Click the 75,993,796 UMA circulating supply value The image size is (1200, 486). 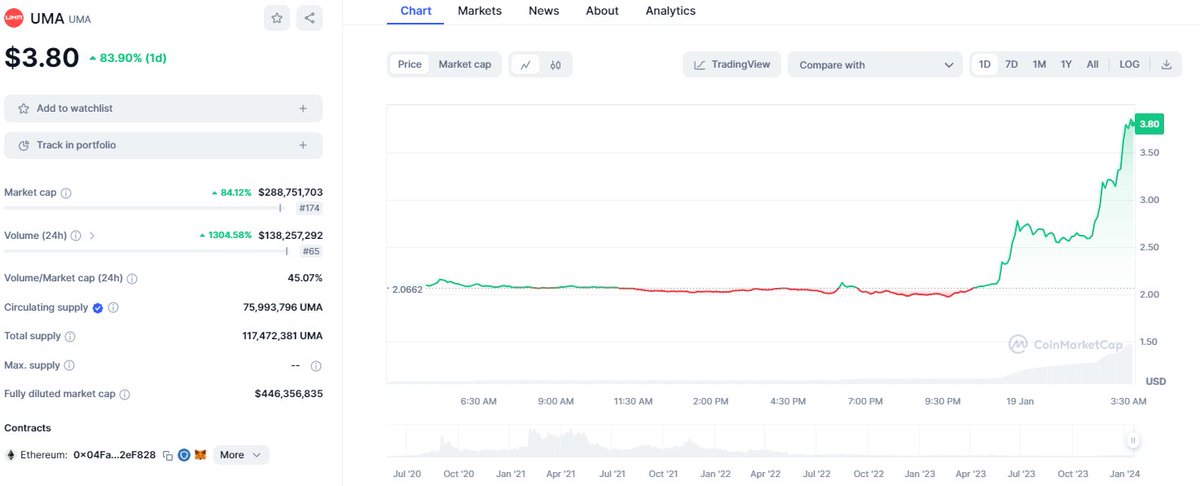click(x=283, y=308)
